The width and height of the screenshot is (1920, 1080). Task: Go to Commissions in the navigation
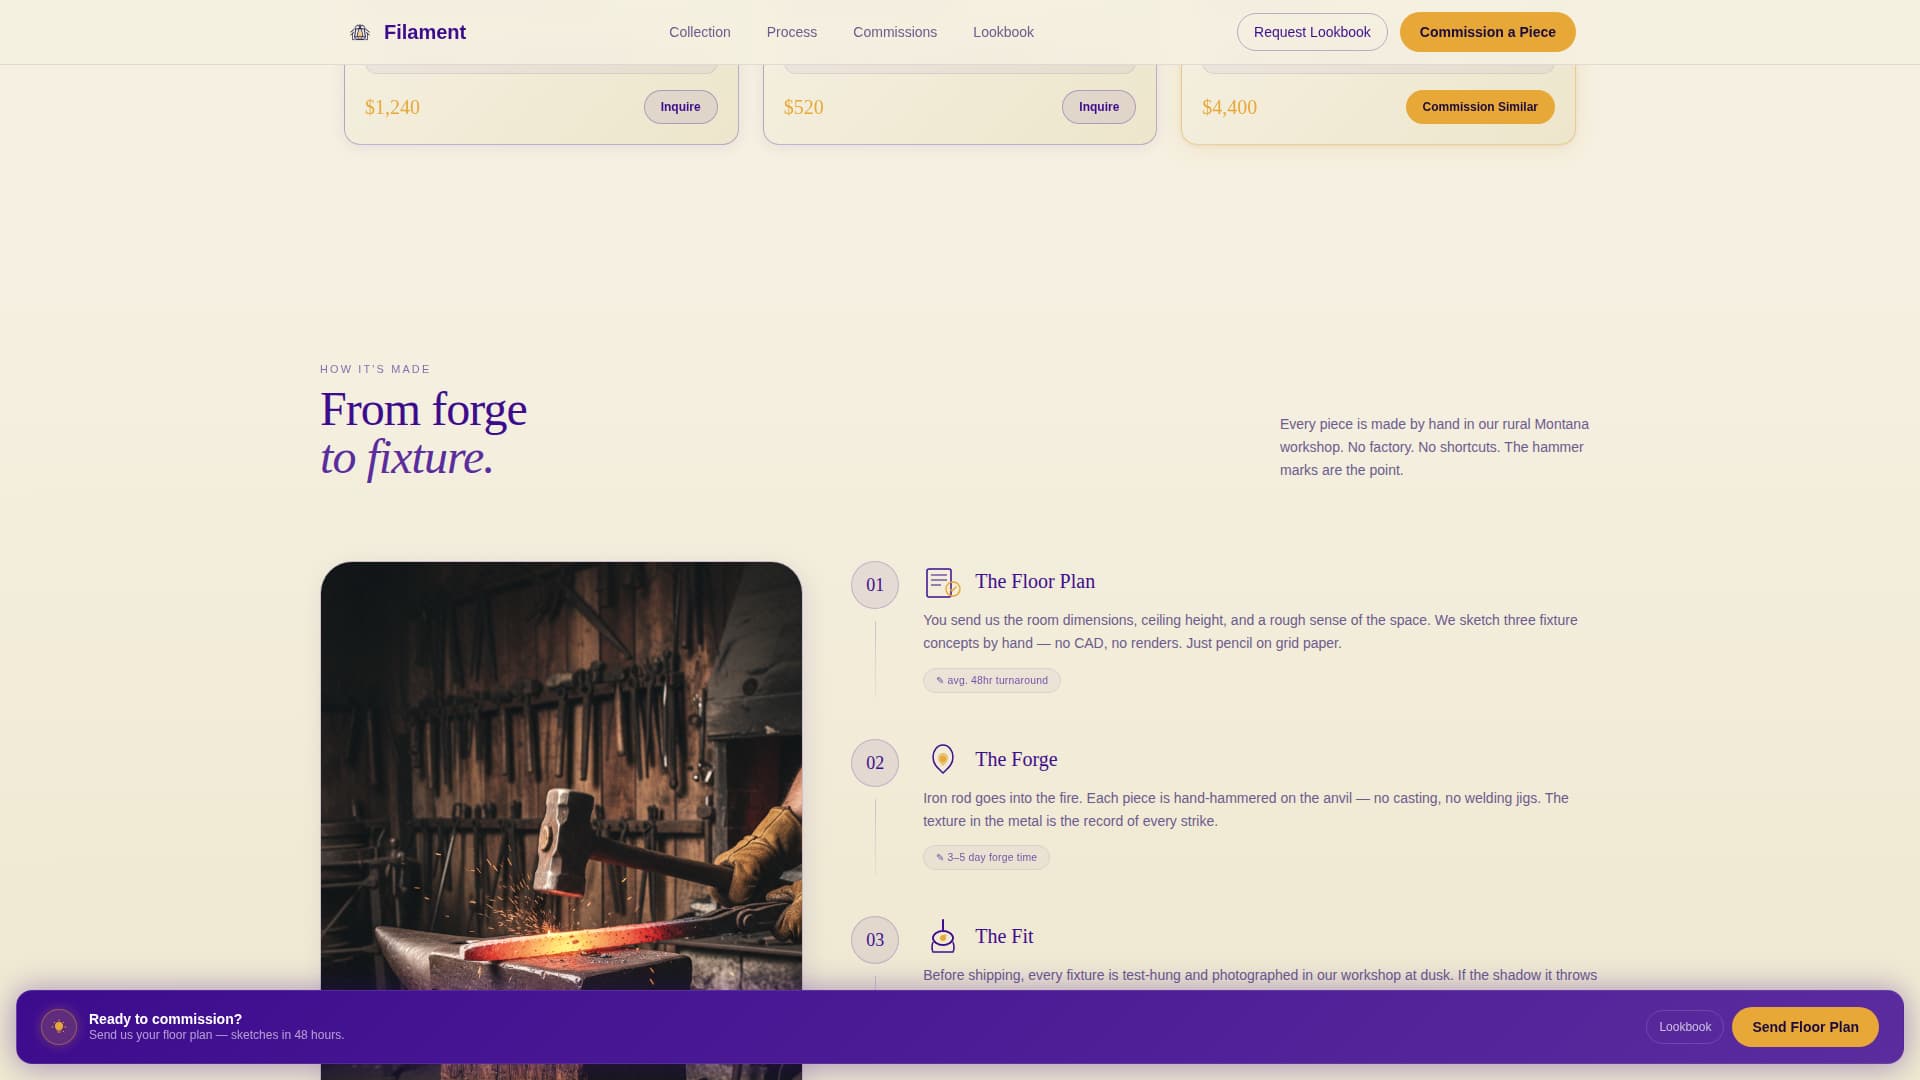coord(894,32)
